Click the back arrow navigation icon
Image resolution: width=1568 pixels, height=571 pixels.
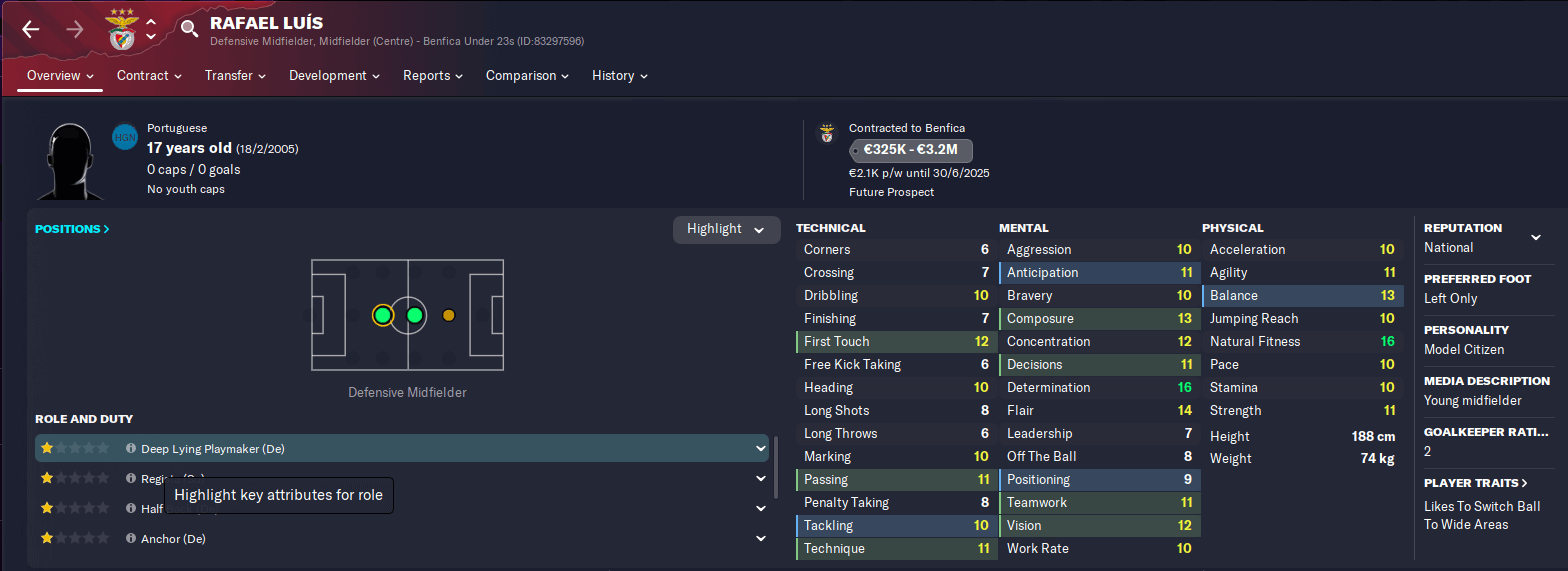pos(31,29)
